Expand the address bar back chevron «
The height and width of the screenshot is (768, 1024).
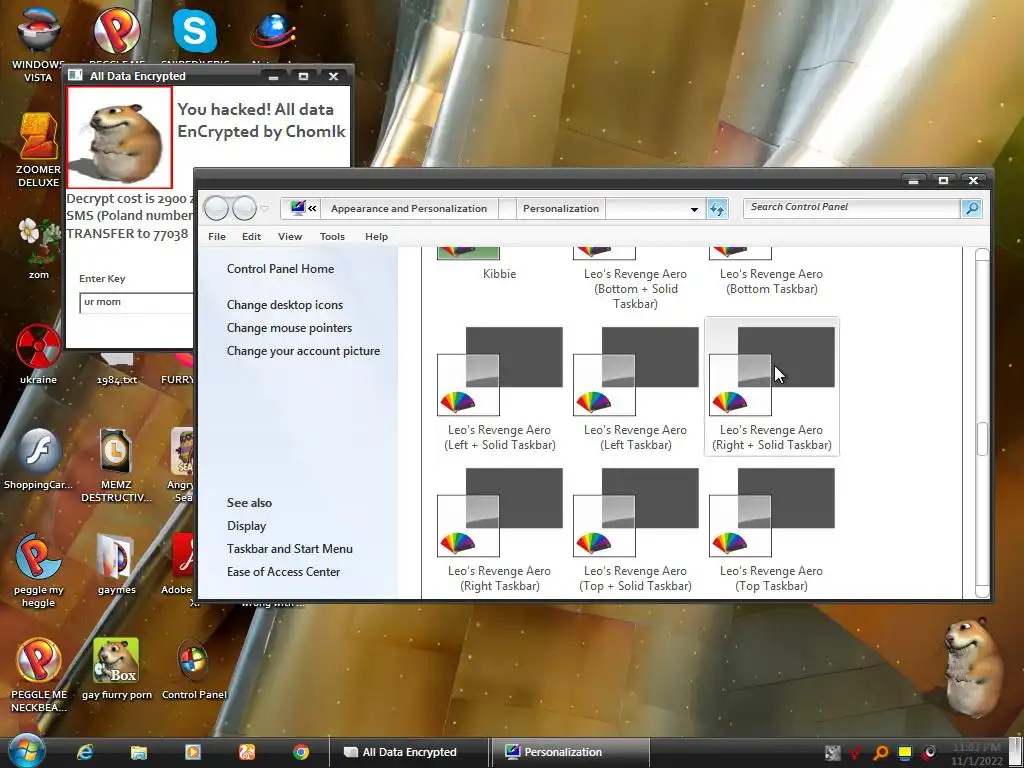pos(312,209)
